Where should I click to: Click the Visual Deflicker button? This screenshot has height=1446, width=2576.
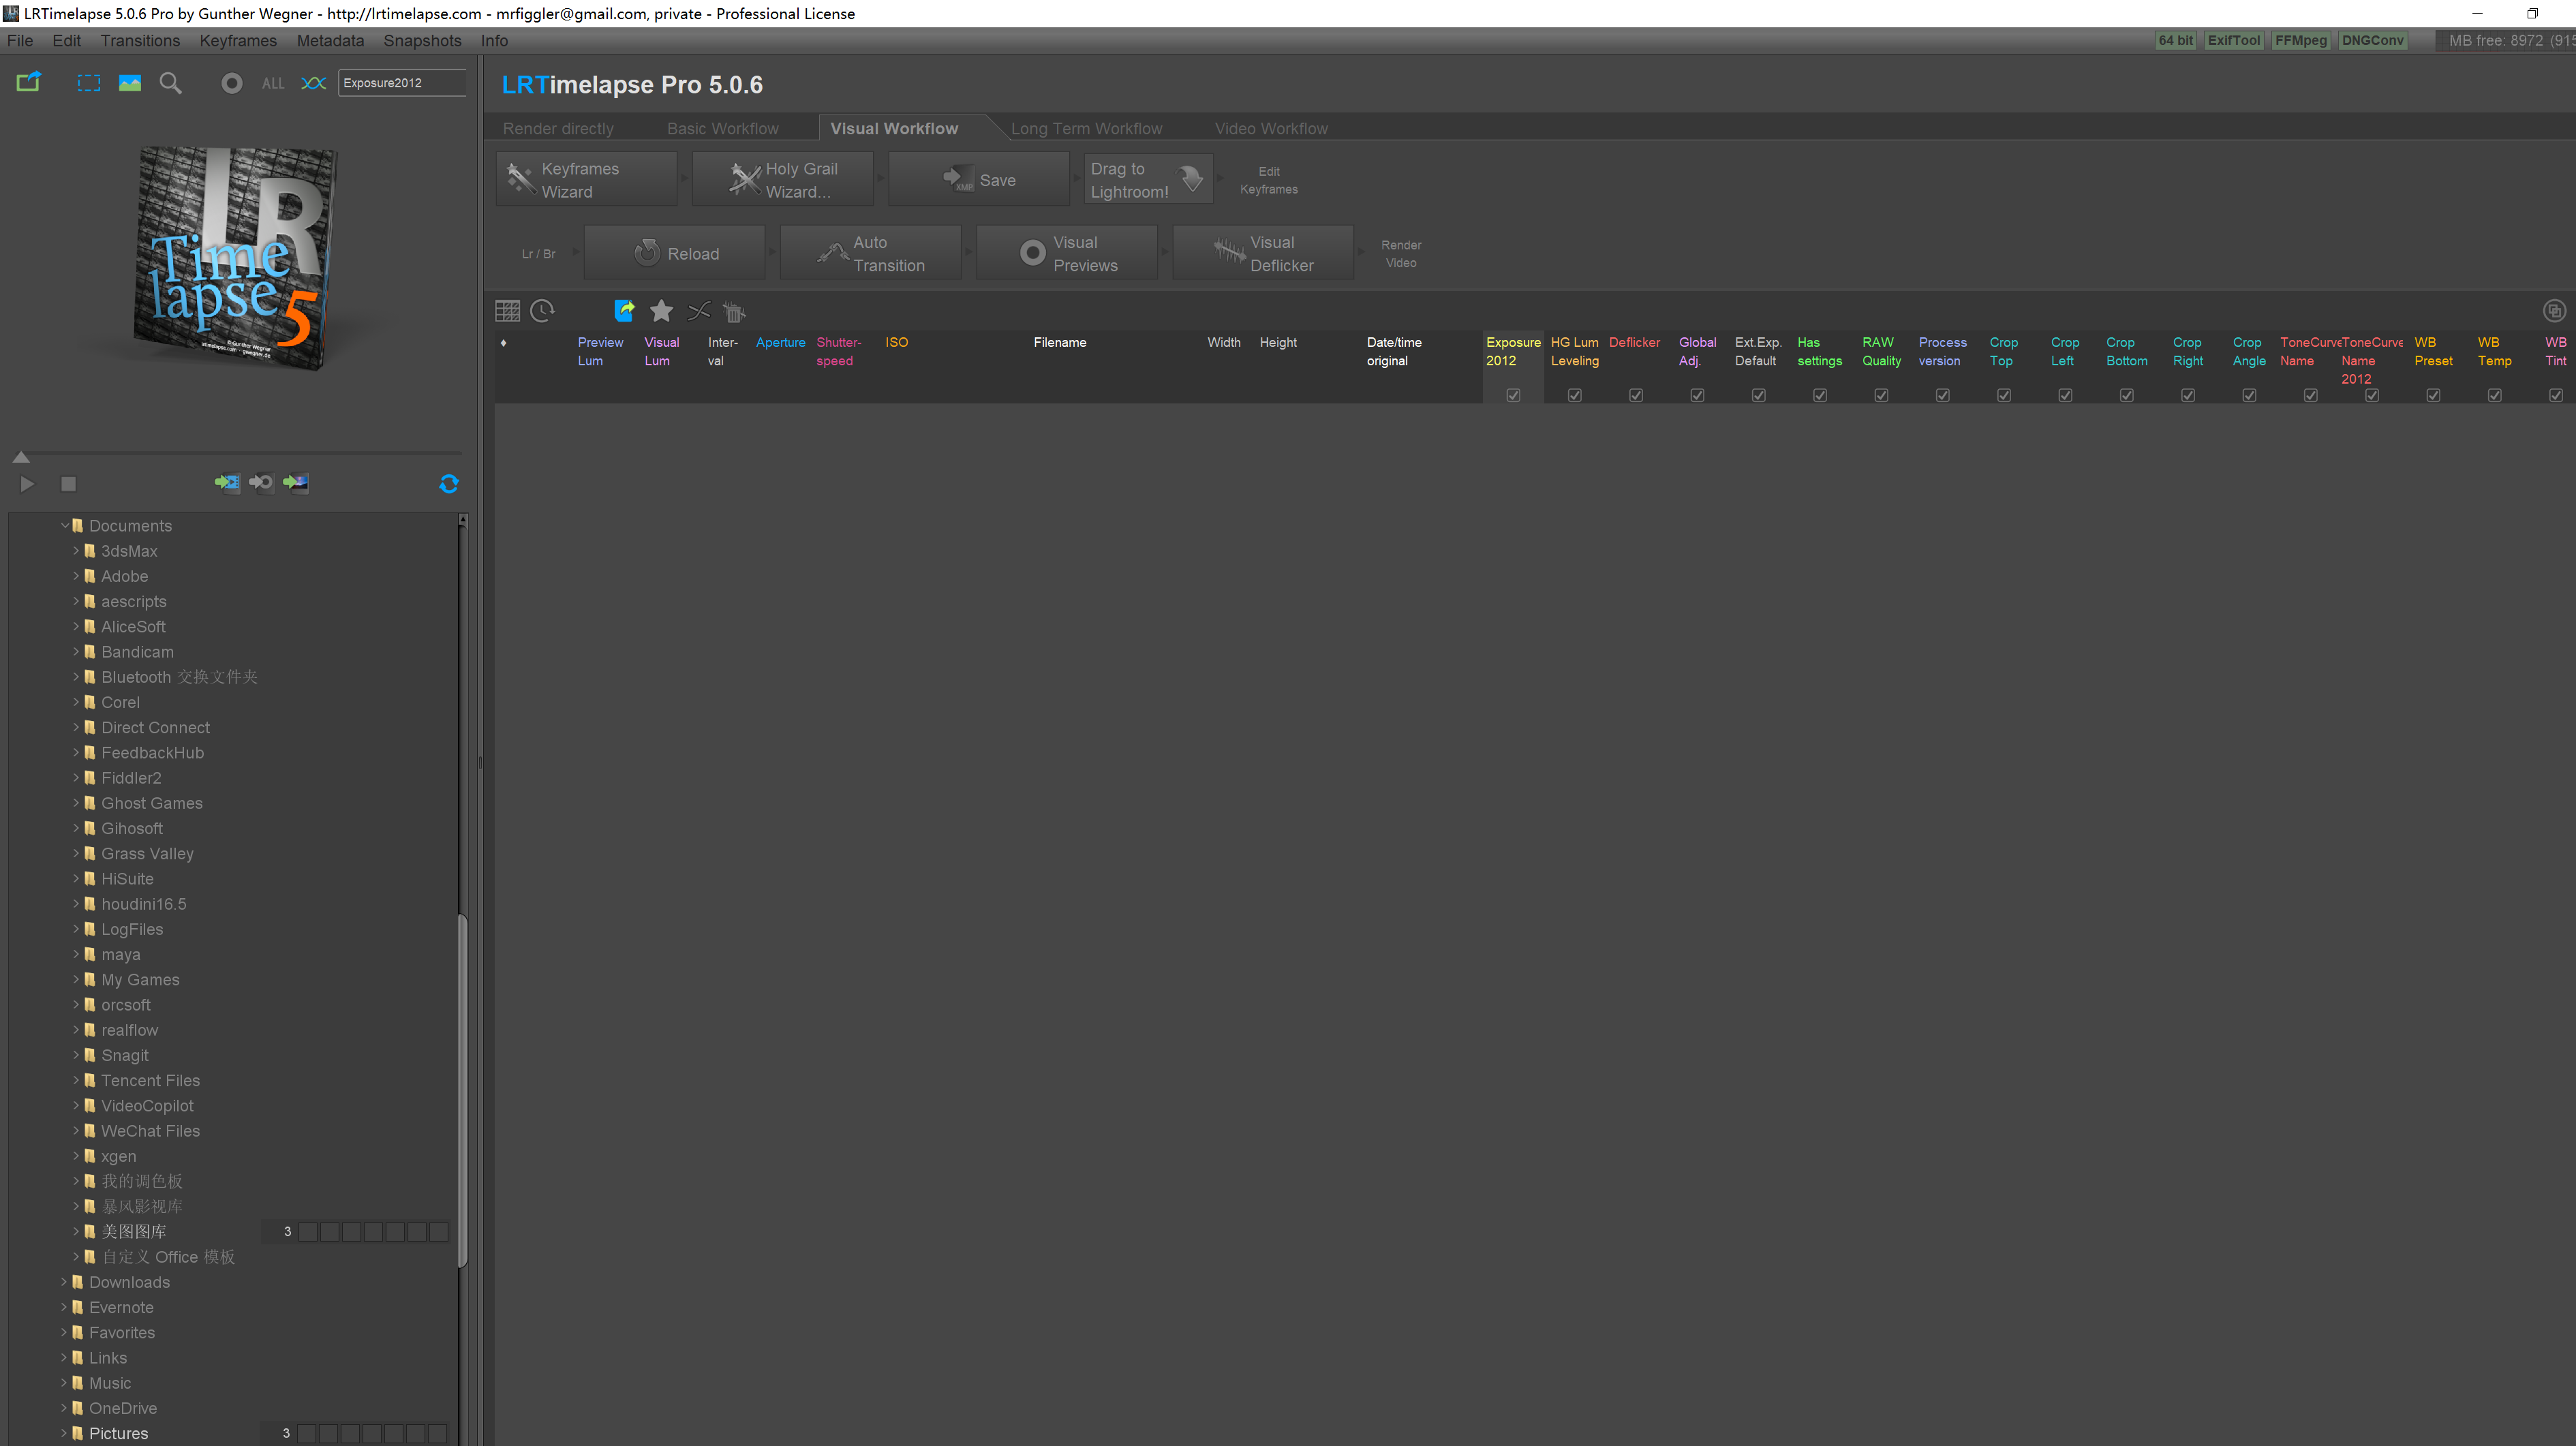click(x=1263, y=253)
